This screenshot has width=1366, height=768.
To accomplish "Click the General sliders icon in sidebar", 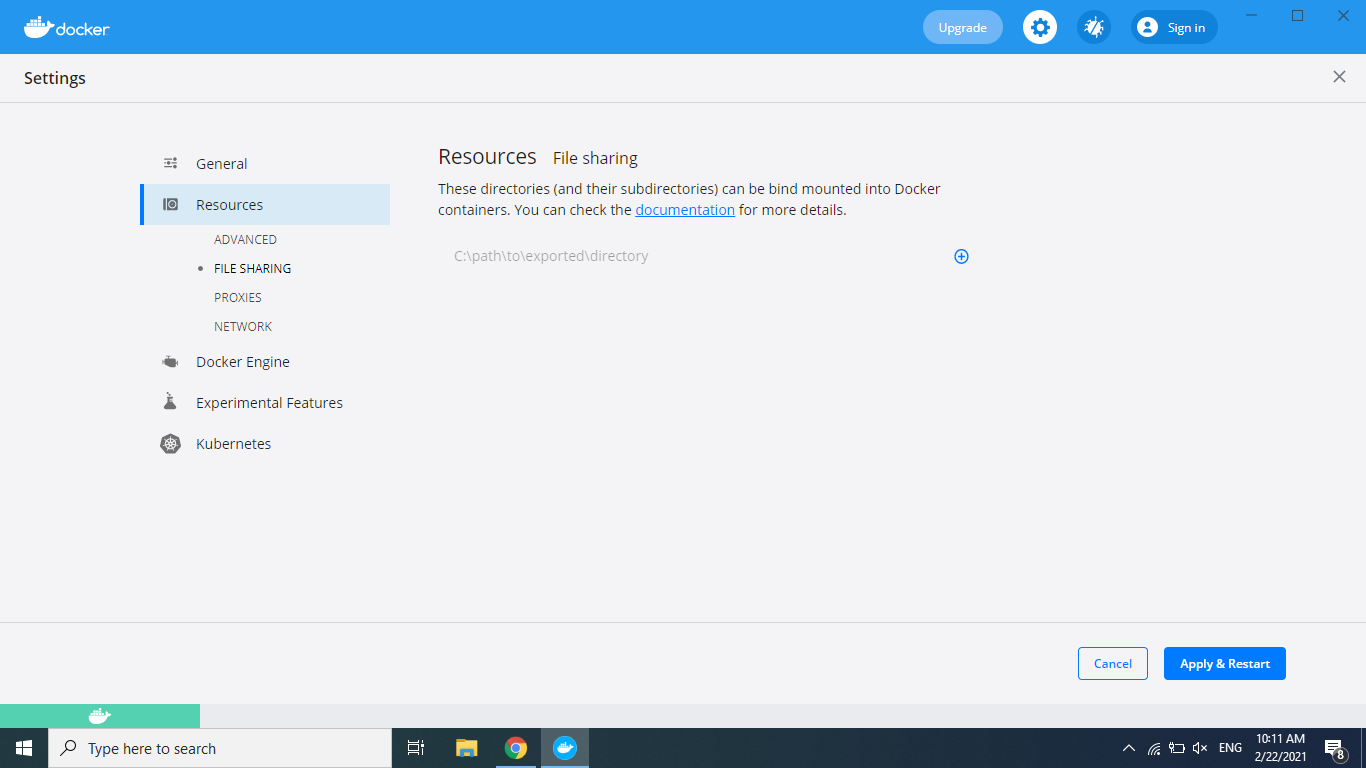I will coord(170,163).
